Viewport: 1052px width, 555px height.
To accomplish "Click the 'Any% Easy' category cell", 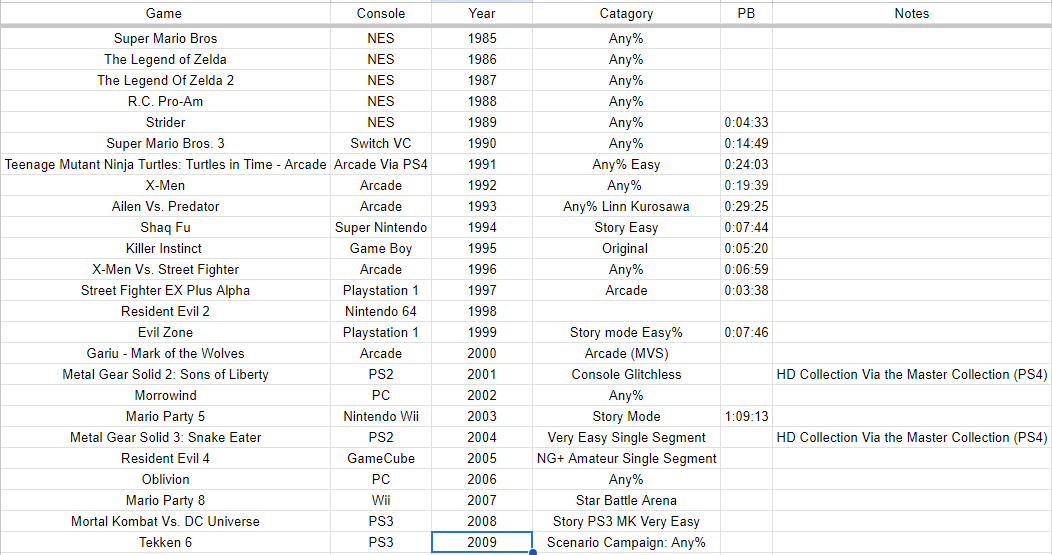I will [626, 164].
